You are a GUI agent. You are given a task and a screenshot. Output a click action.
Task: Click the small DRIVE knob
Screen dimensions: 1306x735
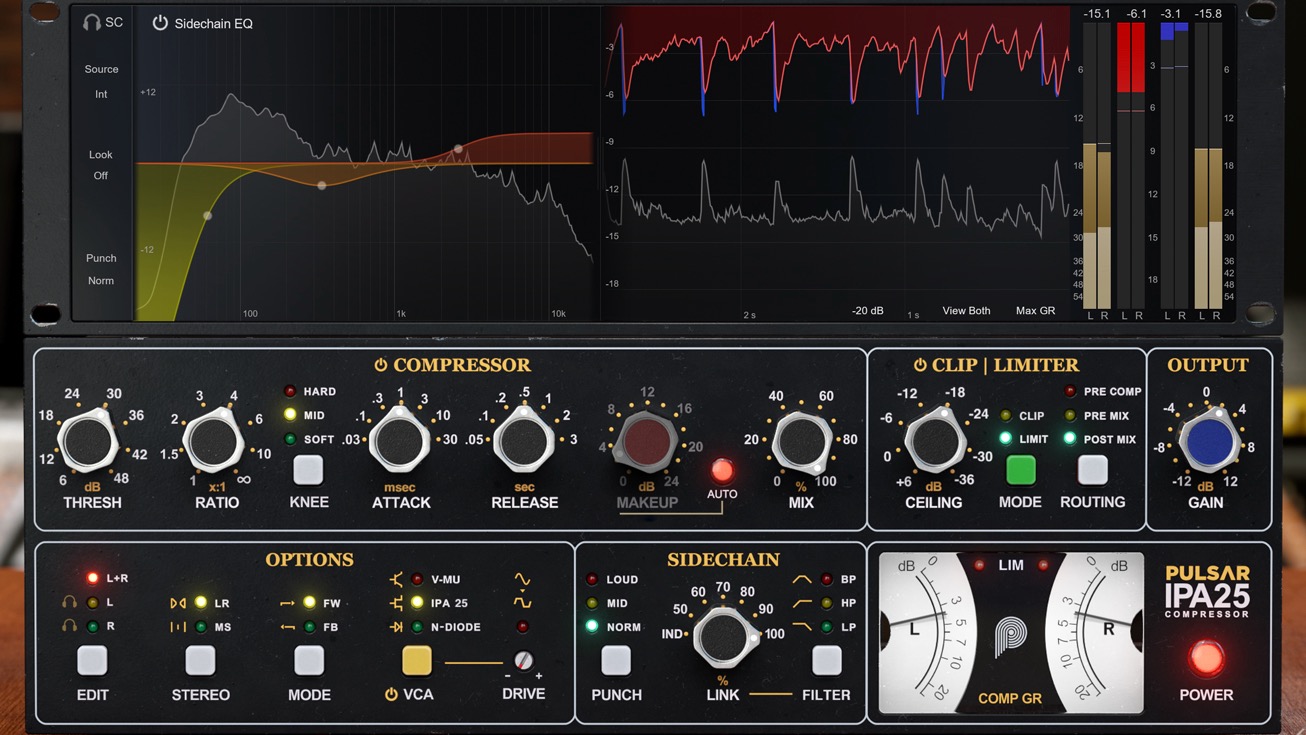click(523, 661)
